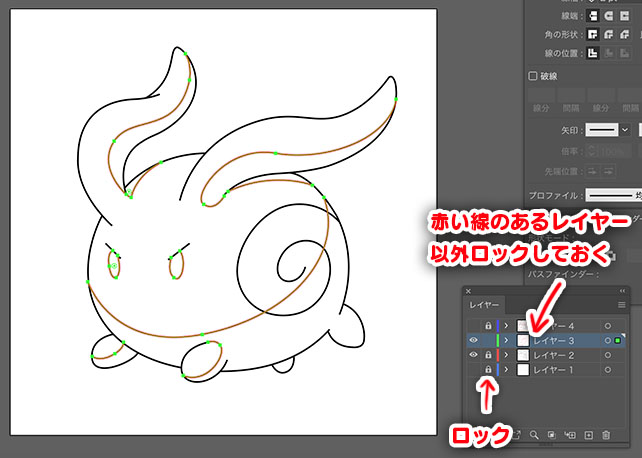Screen dimensions: 642x458
Task: Click the target circle for レイヤー 2
Action: tap(608, 355)
